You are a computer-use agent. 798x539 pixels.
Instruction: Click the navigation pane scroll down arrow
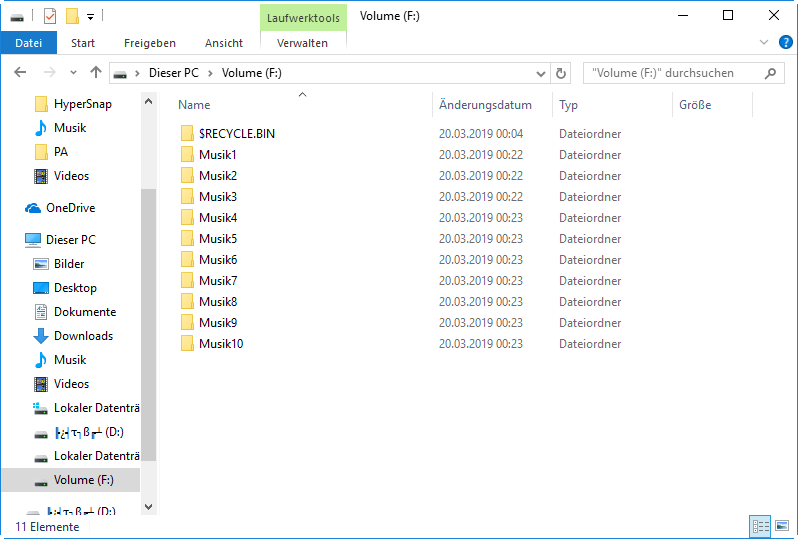click(149, 507)
